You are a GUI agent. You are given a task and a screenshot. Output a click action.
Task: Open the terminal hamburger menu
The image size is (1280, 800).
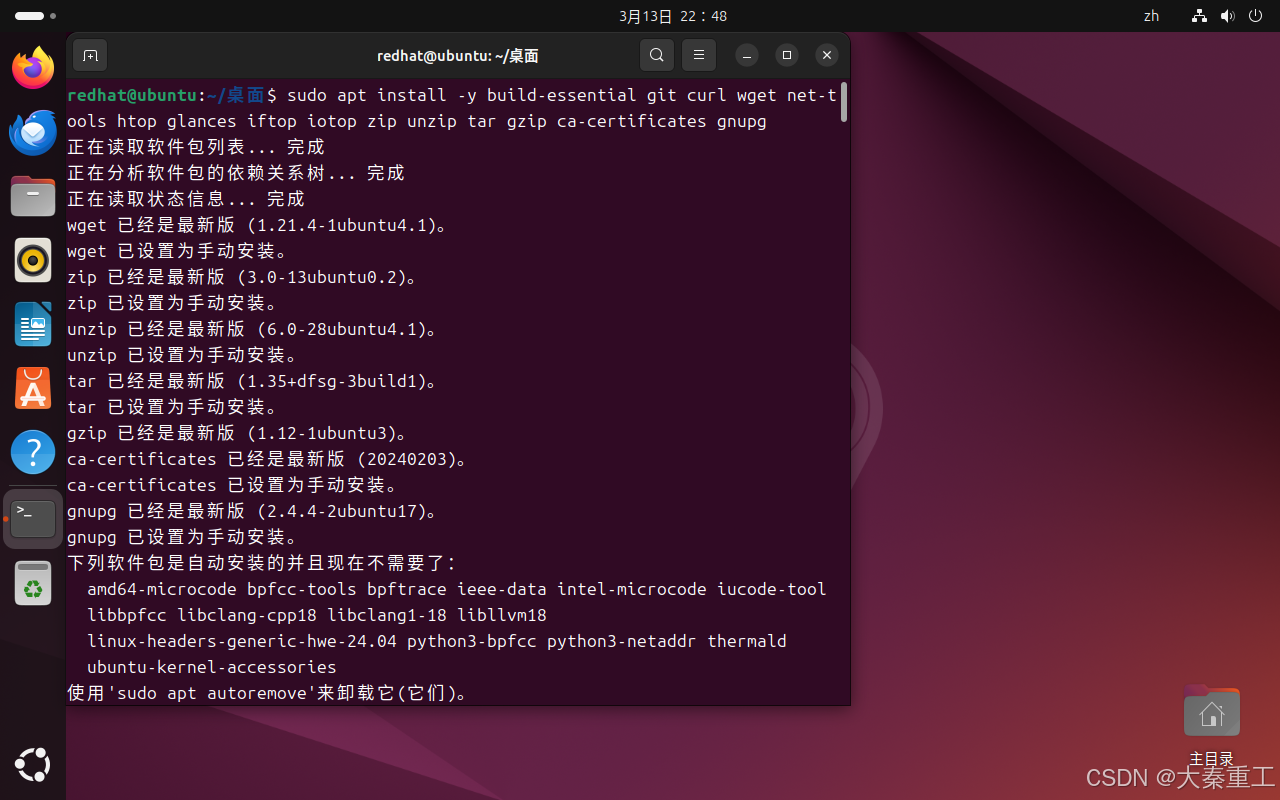[699, 55]
